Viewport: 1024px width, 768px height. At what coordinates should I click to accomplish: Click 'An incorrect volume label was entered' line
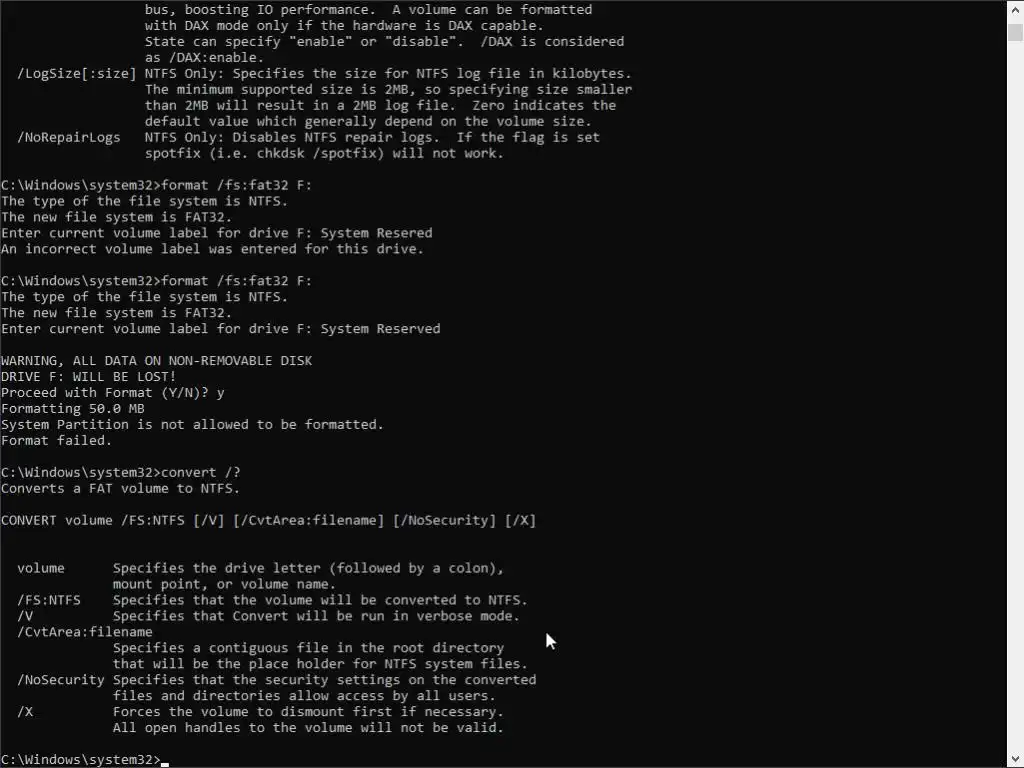[212, 249]
